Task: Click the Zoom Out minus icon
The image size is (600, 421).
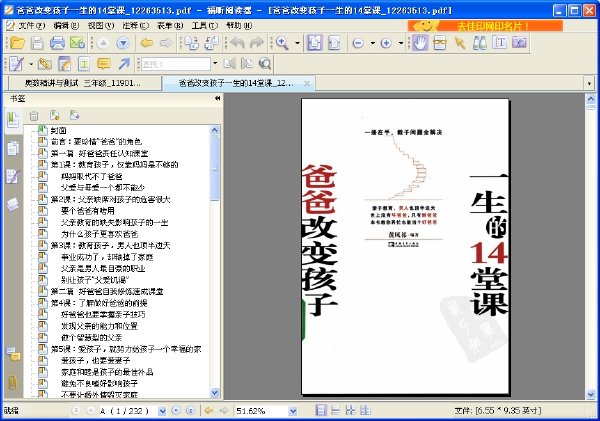Action: pos(358,43)
